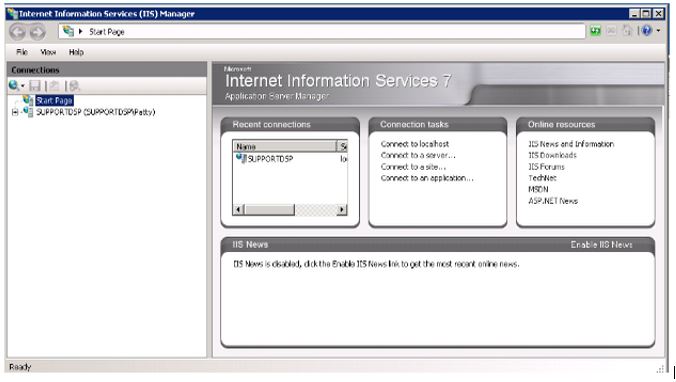Open IIS Forums link

(546, 167)
